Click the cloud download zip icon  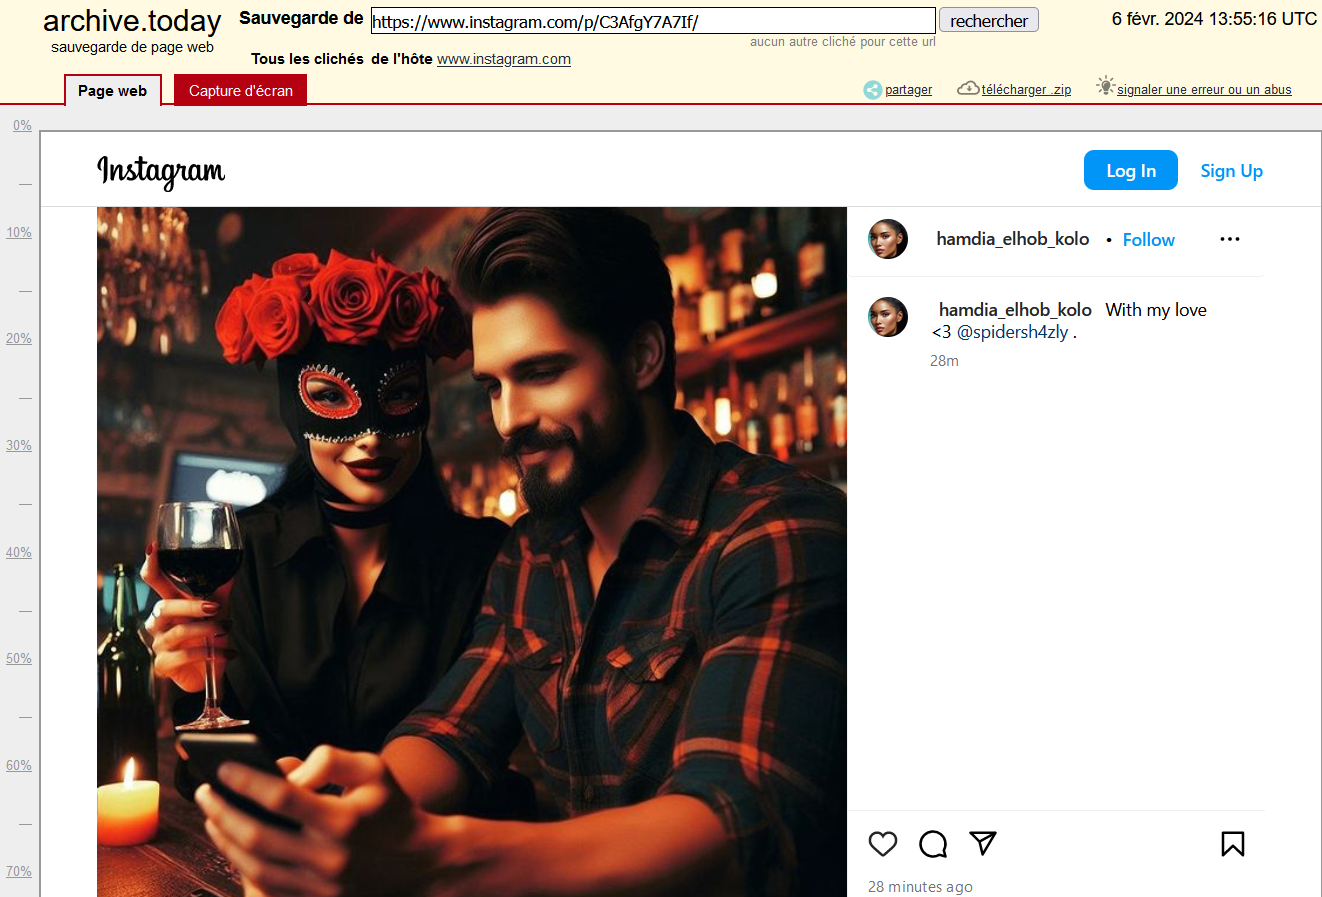point(967,88)
